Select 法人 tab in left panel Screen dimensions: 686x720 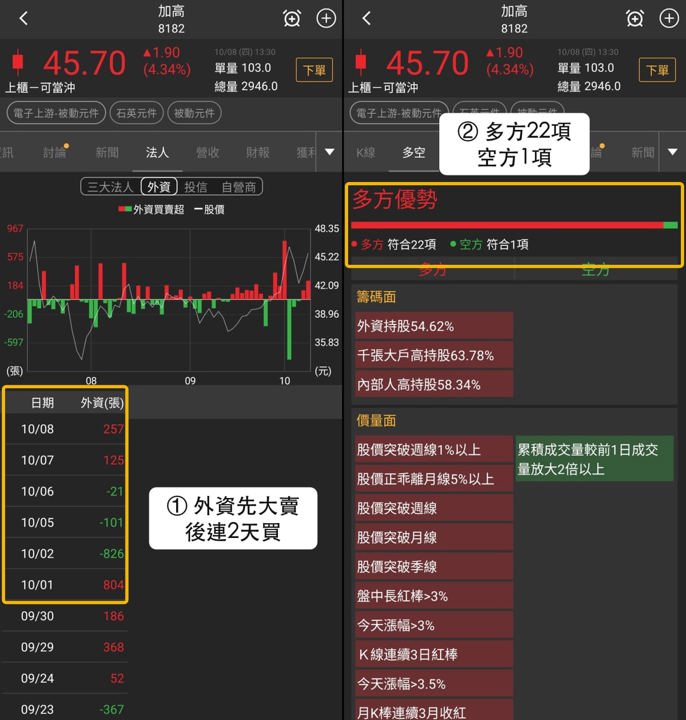pos(157,152)
